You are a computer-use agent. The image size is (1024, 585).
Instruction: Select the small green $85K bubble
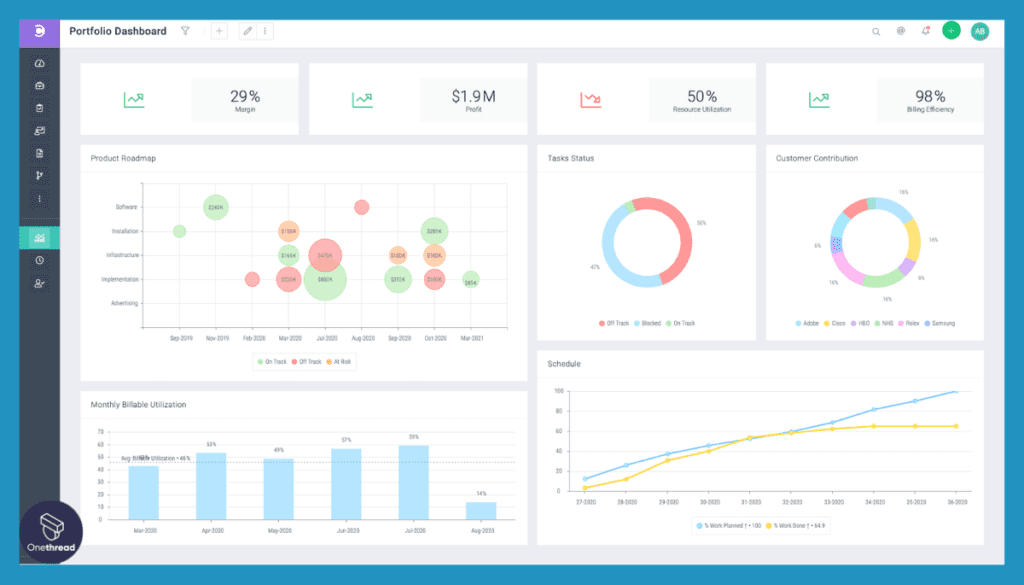(x=471, y=281)
